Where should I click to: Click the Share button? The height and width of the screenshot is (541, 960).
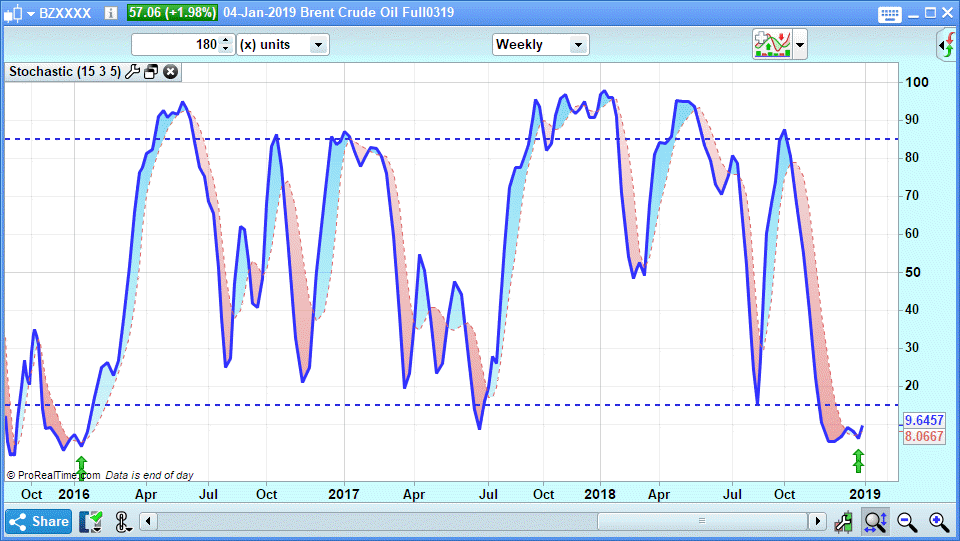39,521
